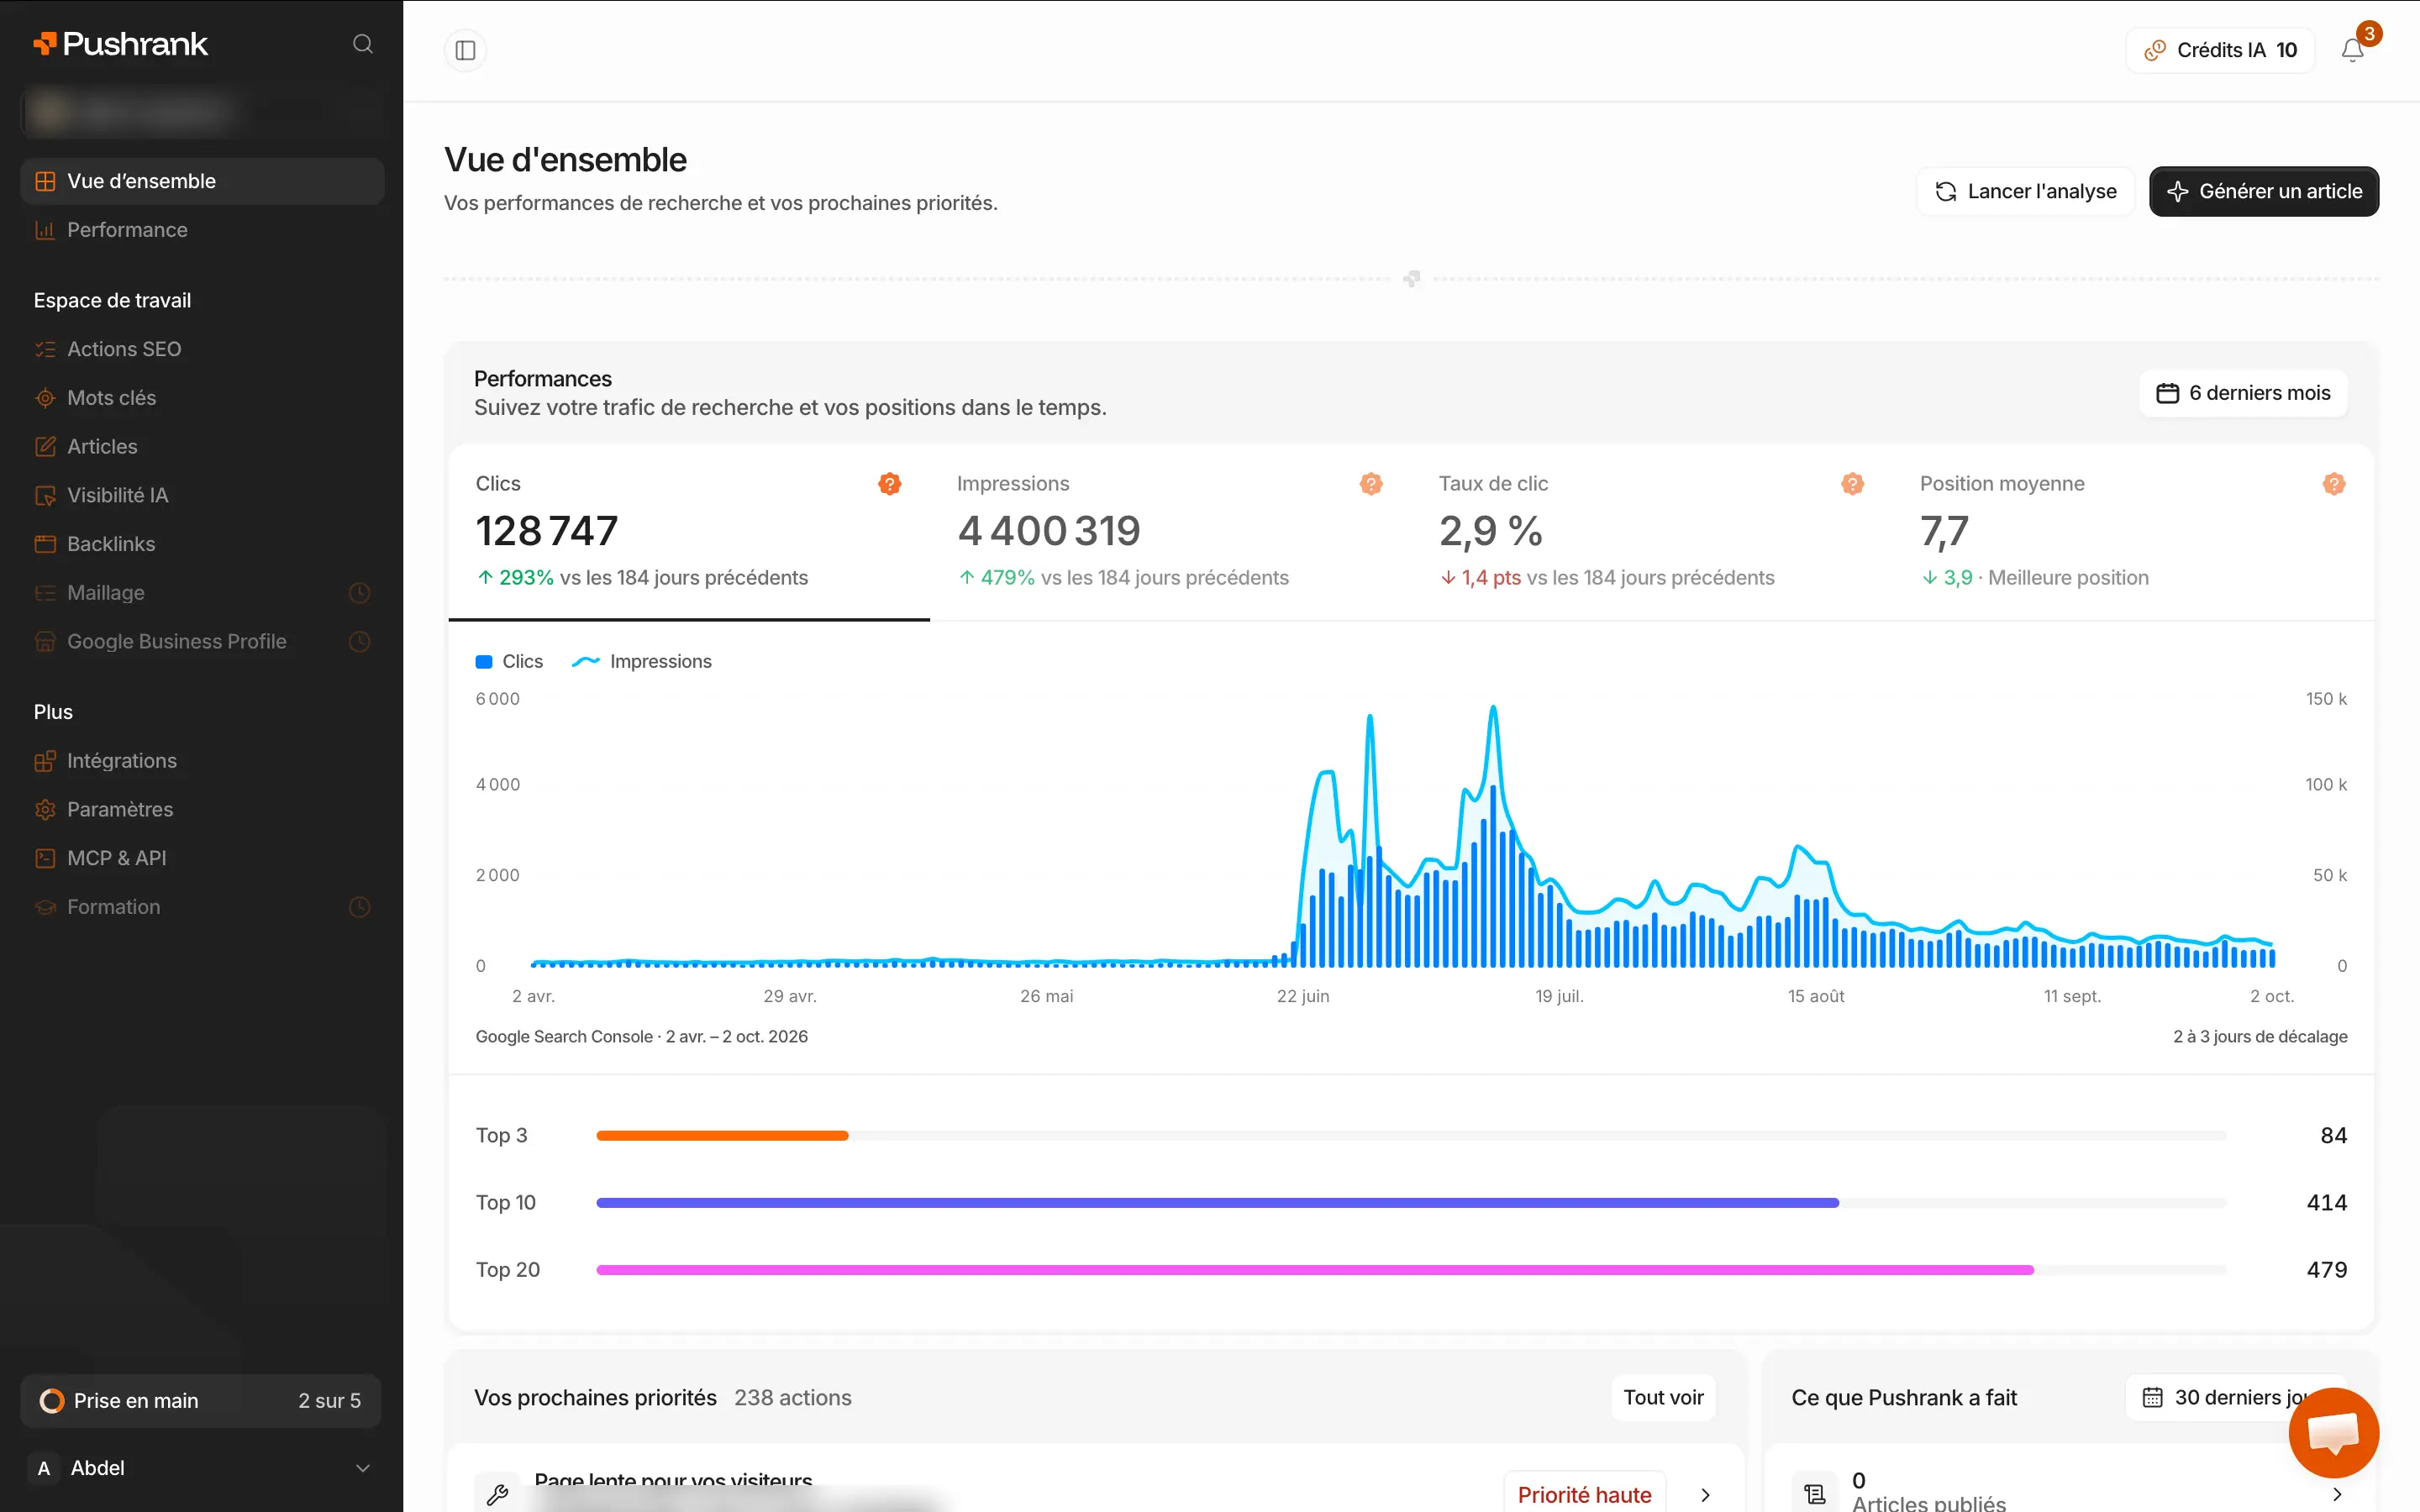Image resolution: width=2420 pixels, height=1512 pixels.
Task: Expand the Abdel account menu
Action: 201,1468
